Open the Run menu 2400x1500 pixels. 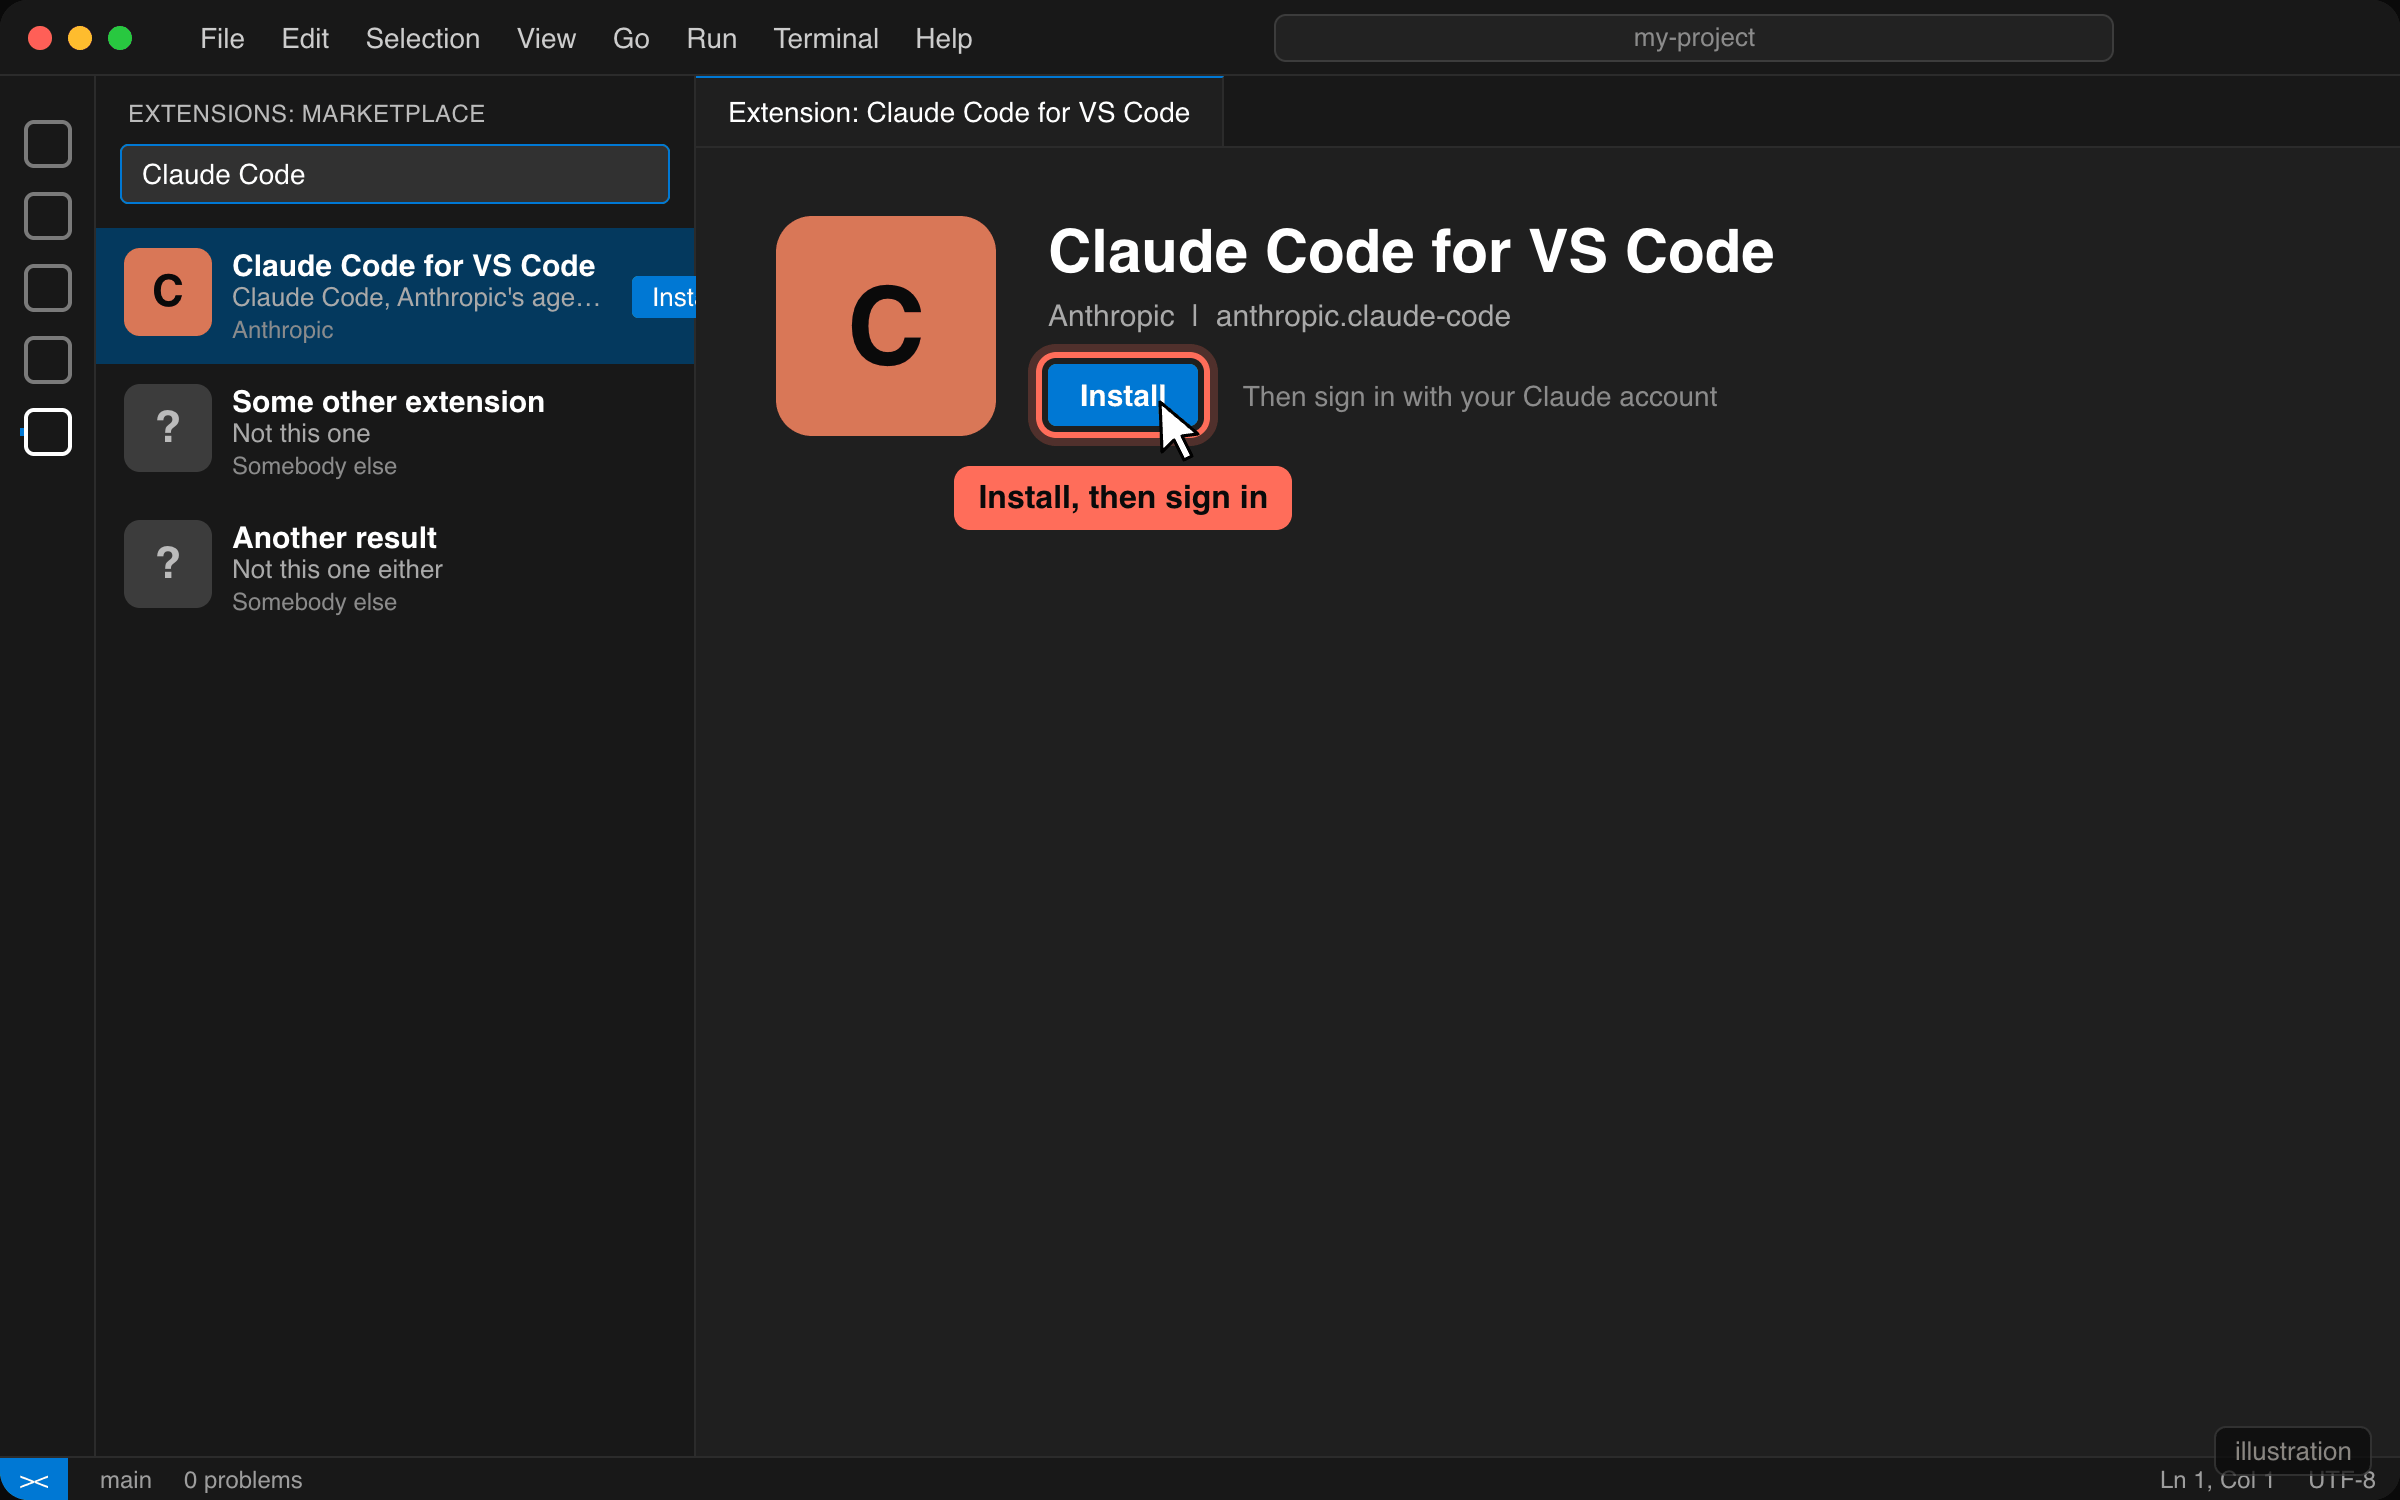point(711,38)
